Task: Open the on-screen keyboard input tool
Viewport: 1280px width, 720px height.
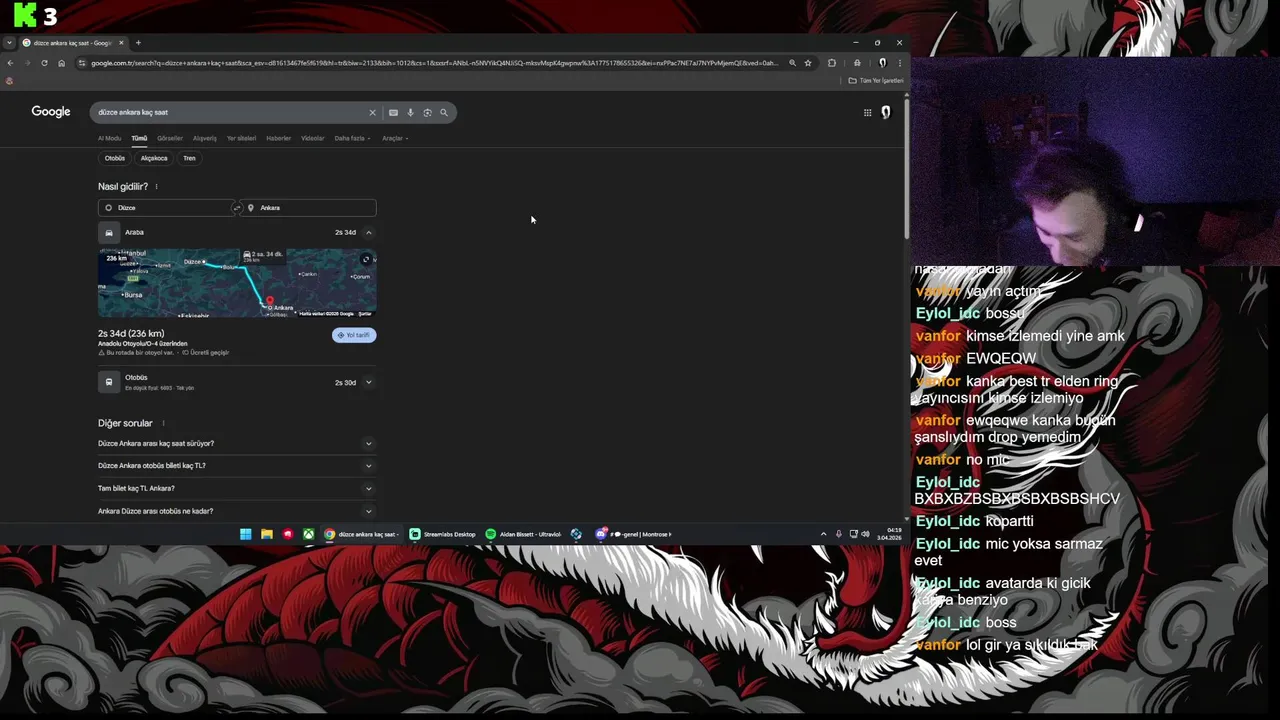Action: (x=393, y=112)
